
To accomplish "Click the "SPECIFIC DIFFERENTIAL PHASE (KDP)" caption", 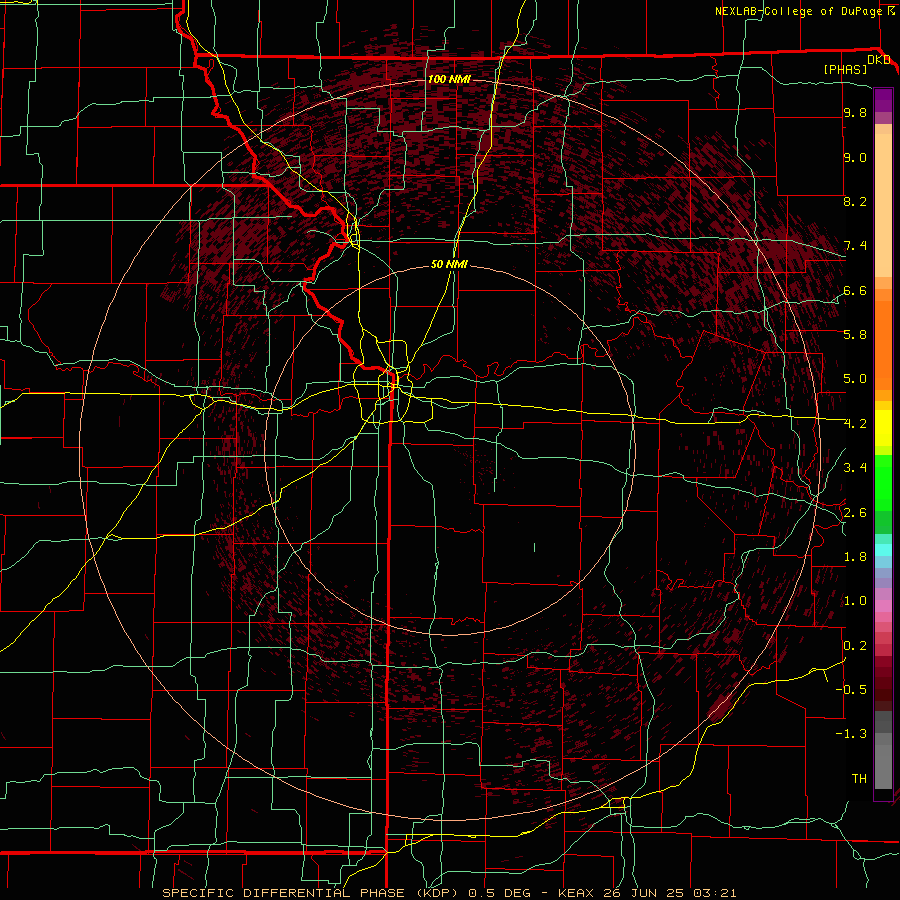I will pyautogui.click(x=309, y=893).
